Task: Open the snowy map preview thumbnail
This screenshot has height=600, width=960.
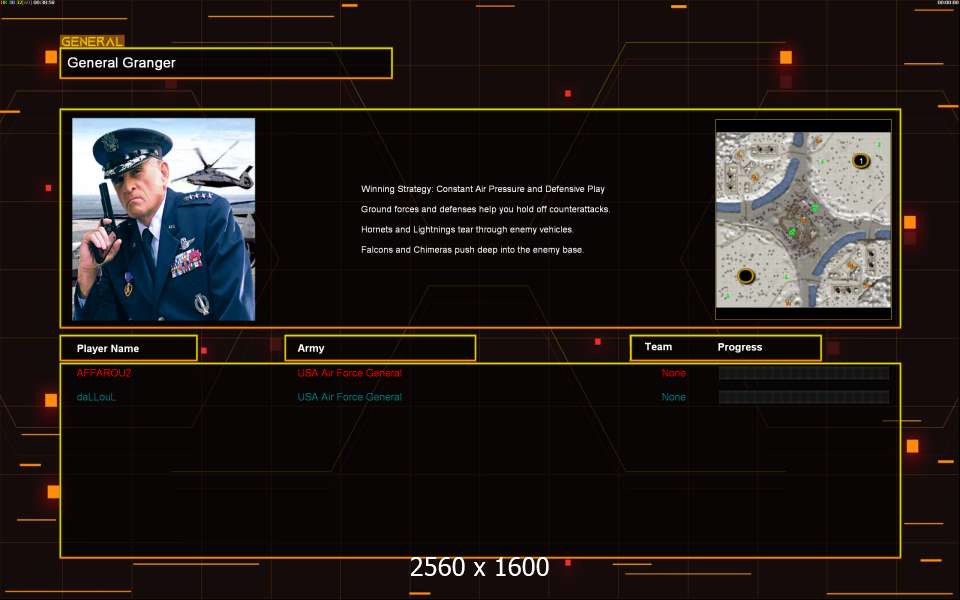Action: tap(803, 219)
